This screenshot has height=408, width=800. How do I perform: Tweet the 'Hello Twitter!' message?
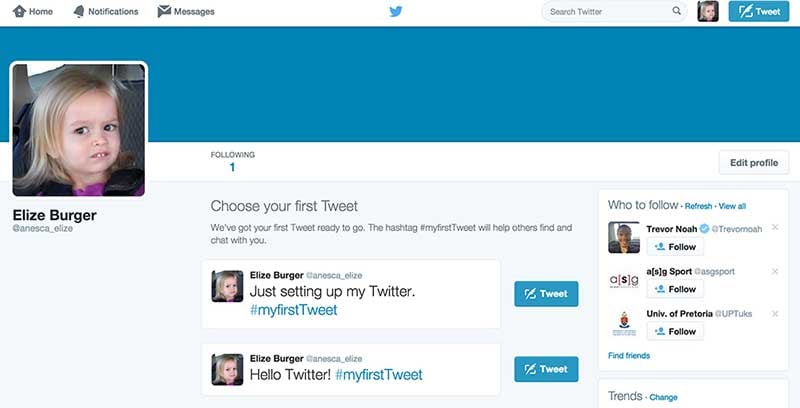546,369
